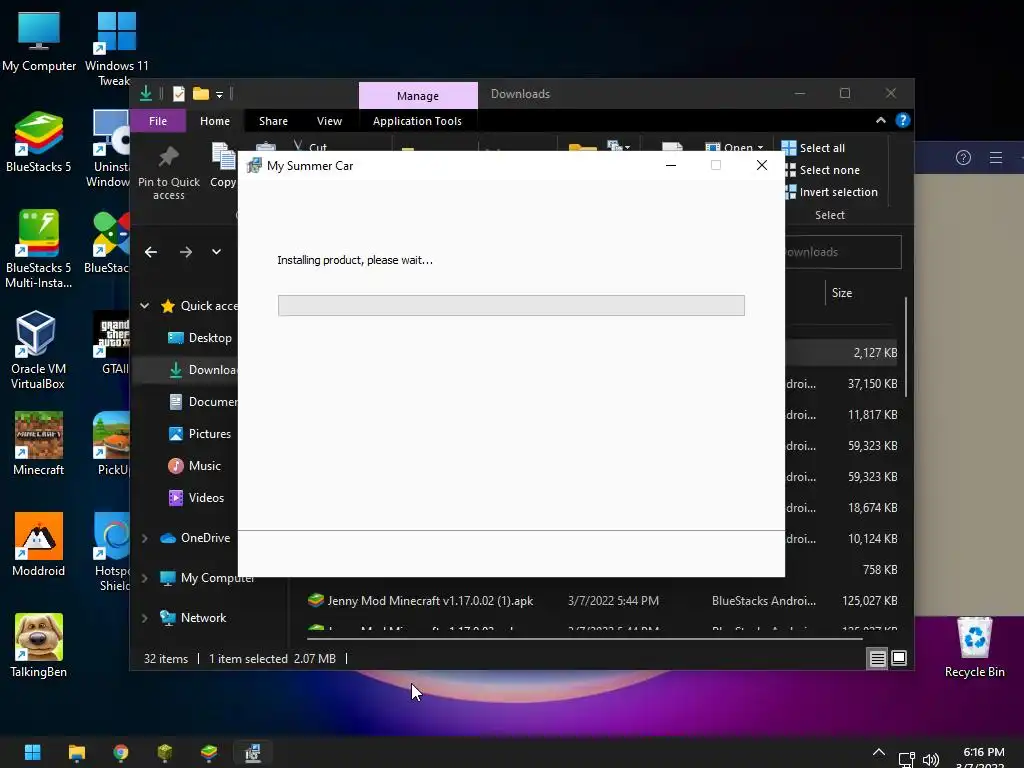Image resolution: width=1024 pixels, height=768 pixels.
Task: Click the installer icon in taskbar
Action: coord(253,752)
